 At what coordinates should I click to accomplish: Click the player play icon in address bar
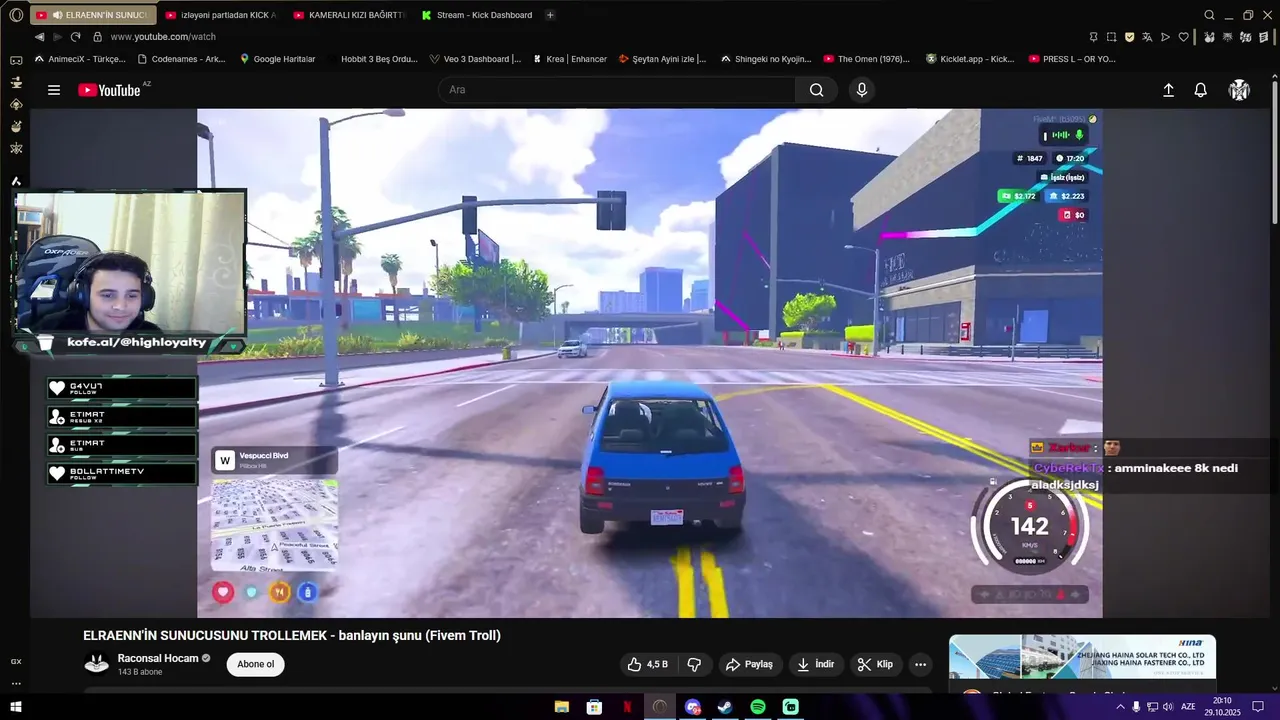(x=1166, y=37)
